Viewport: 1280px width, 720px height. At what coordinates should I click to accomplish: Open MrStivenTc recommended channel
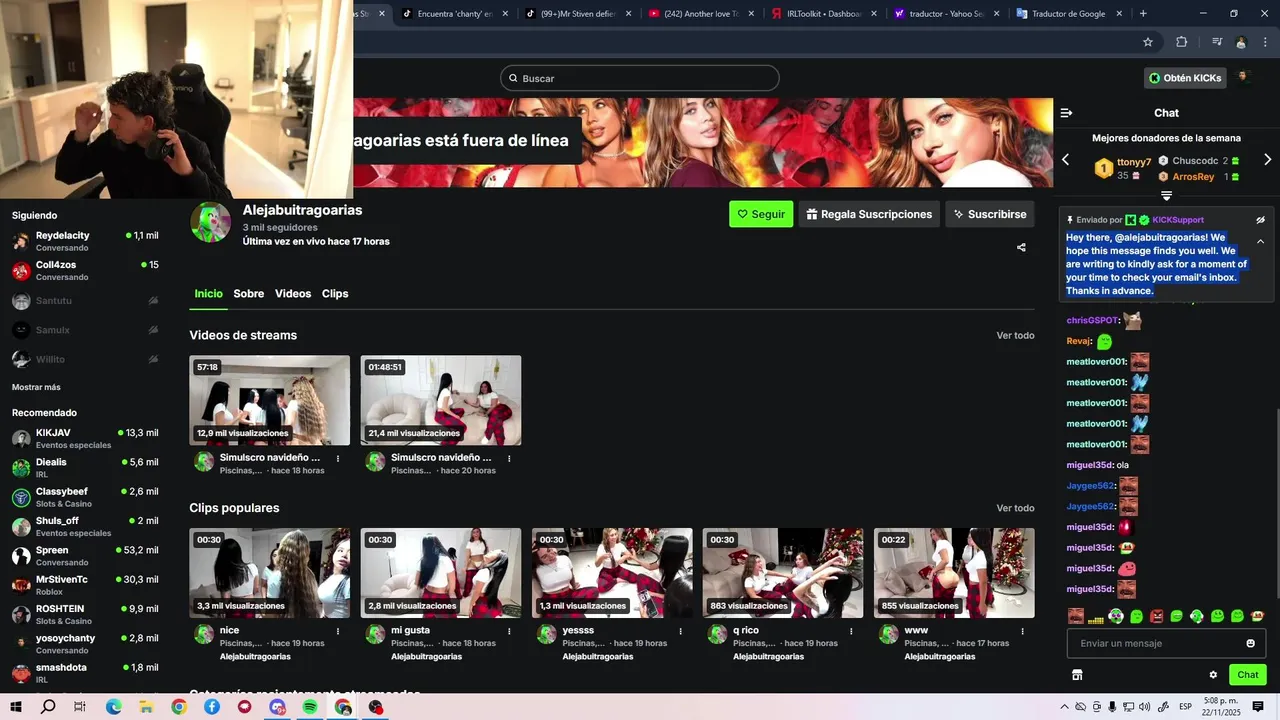85,585
